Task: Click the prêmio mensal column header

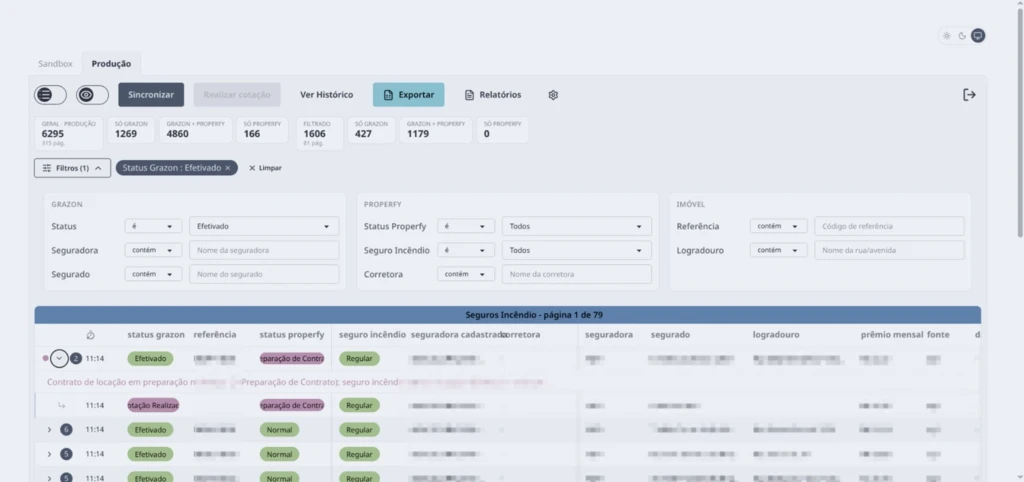Action: click(x=891, y=334)
